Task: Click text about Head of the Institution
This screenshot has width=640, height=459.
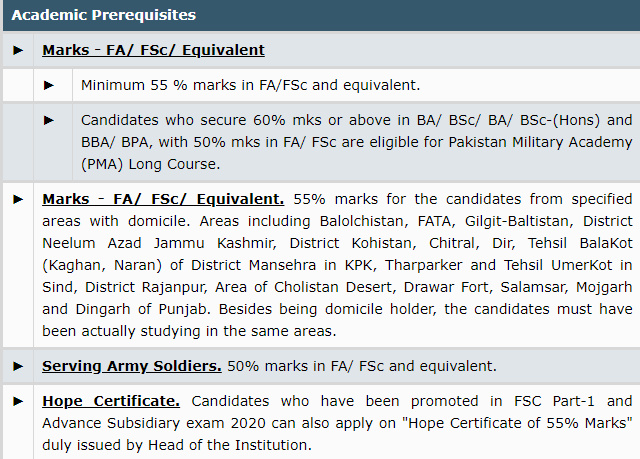Action: [x=230, y=445]
